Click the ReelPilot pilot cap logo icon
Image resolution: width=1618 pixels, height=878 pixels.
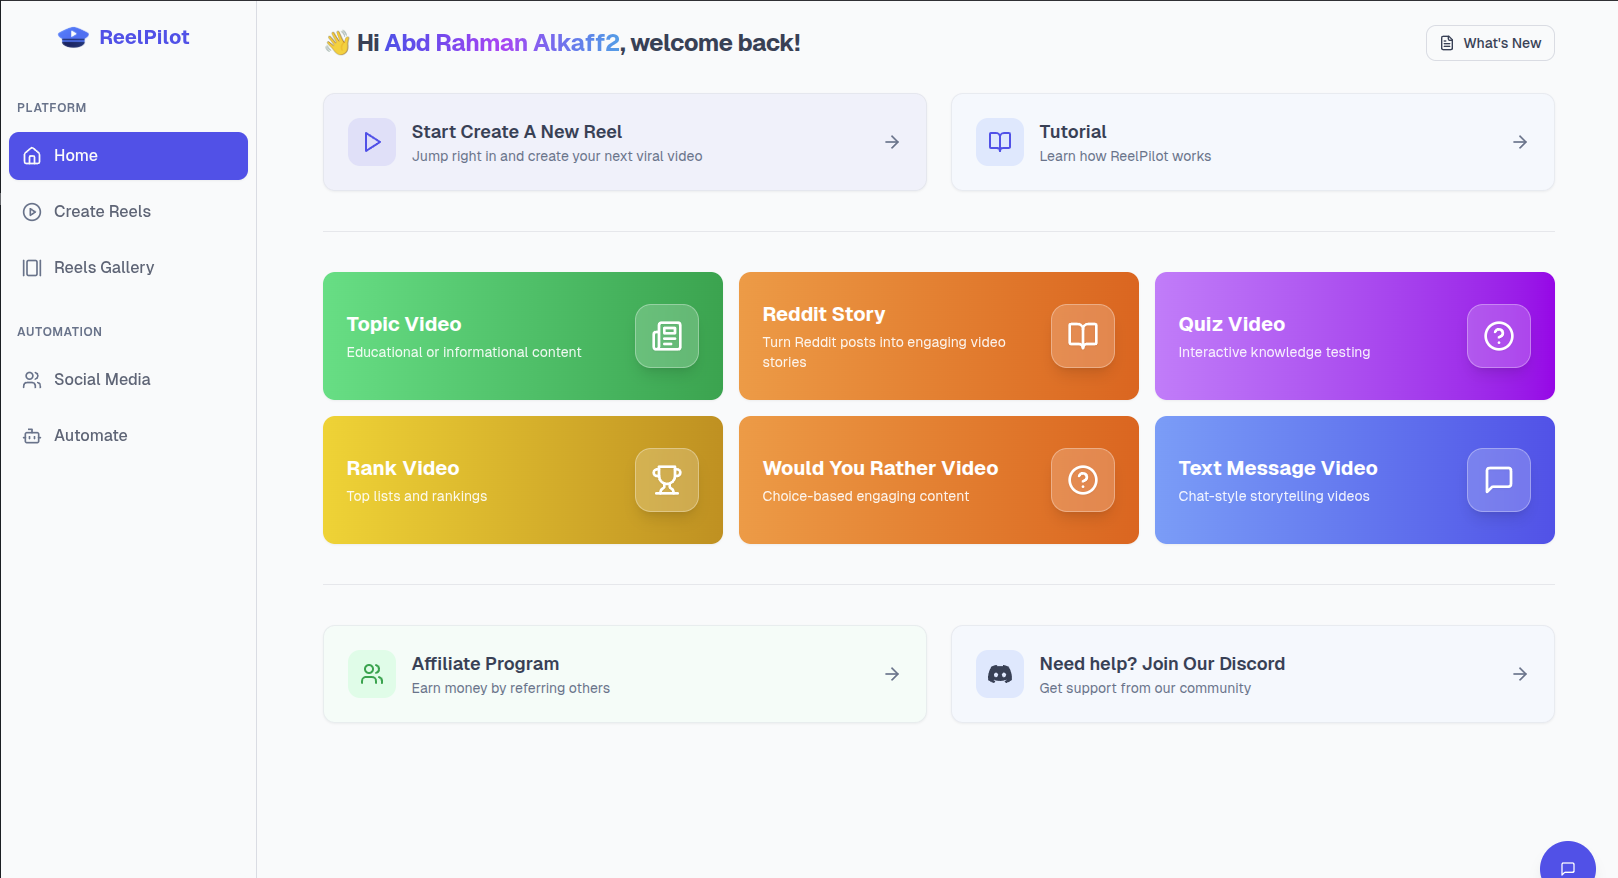click(73, 37)
